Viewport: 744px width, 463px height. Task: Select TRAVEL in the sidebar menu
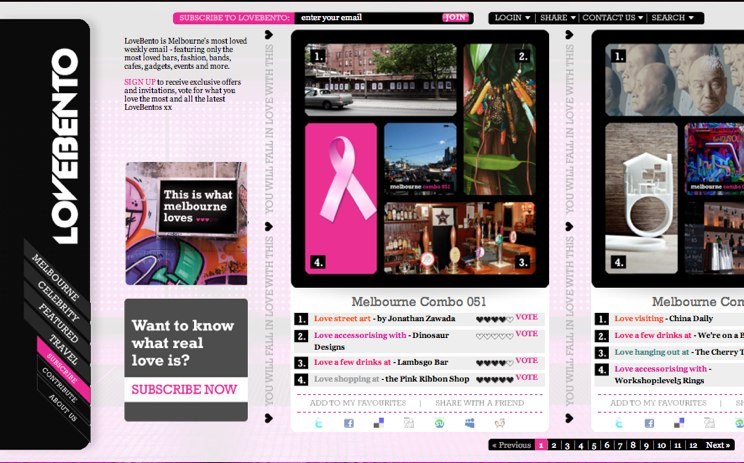tap(63, 349)
